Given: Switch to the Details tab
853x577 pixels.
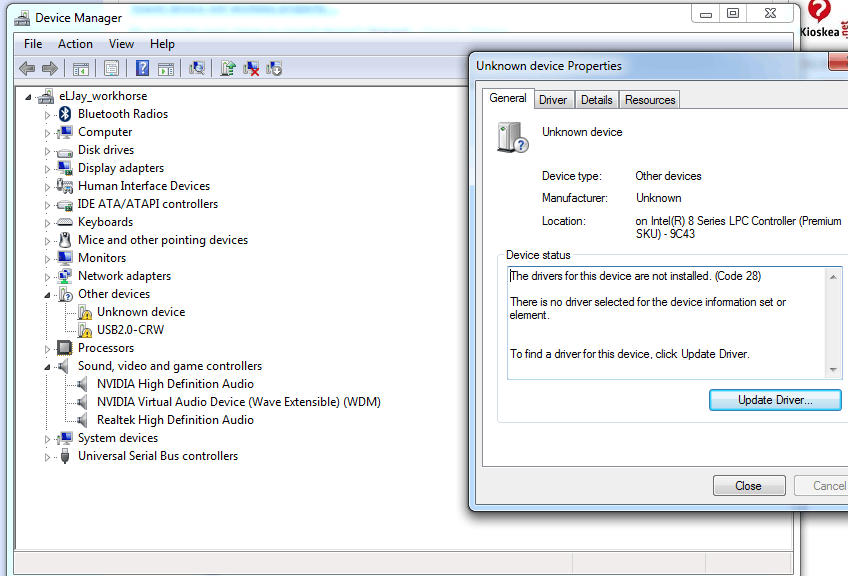Looking at the screenshot, I should point(597,100).
